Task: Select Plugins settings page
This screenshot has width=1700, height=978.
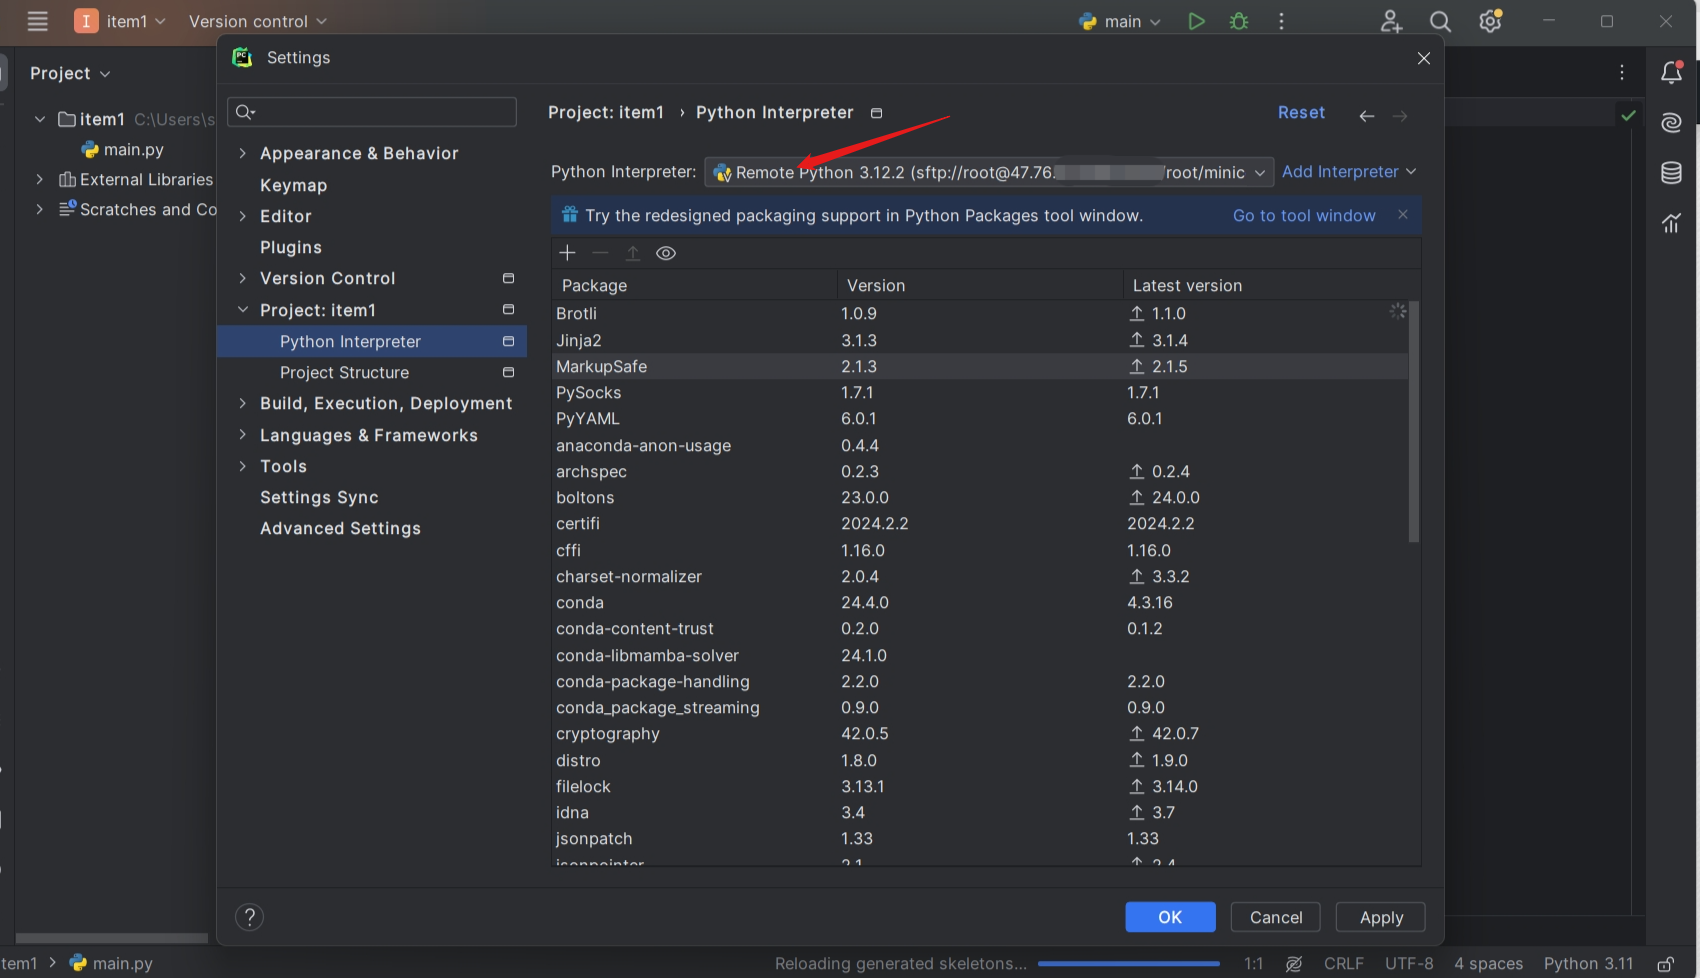Action: 291,247
